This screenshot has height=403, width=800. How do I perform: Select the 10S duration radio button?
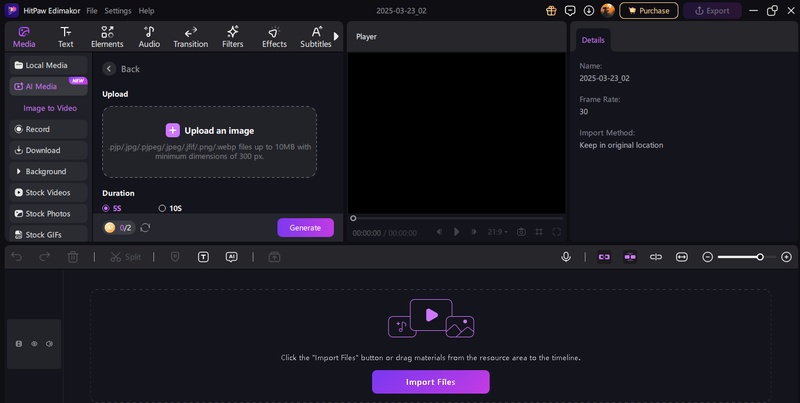(162, 208)
